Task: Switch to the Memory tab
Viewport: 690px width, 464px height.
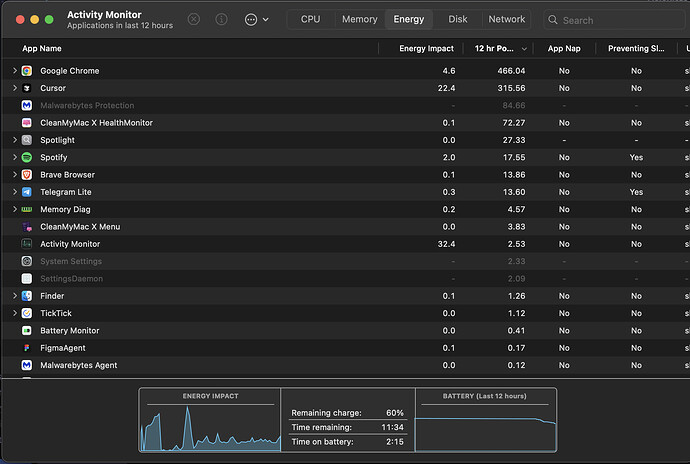Action: (360, 19)
